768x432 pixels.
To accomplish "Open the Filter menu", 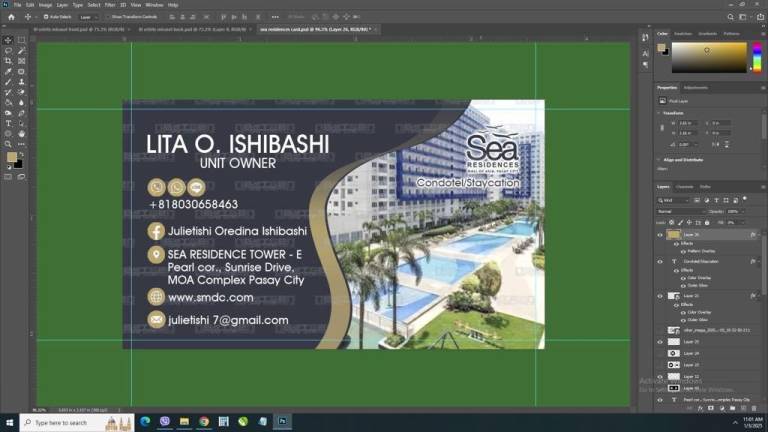I will [x=110, y=5].
